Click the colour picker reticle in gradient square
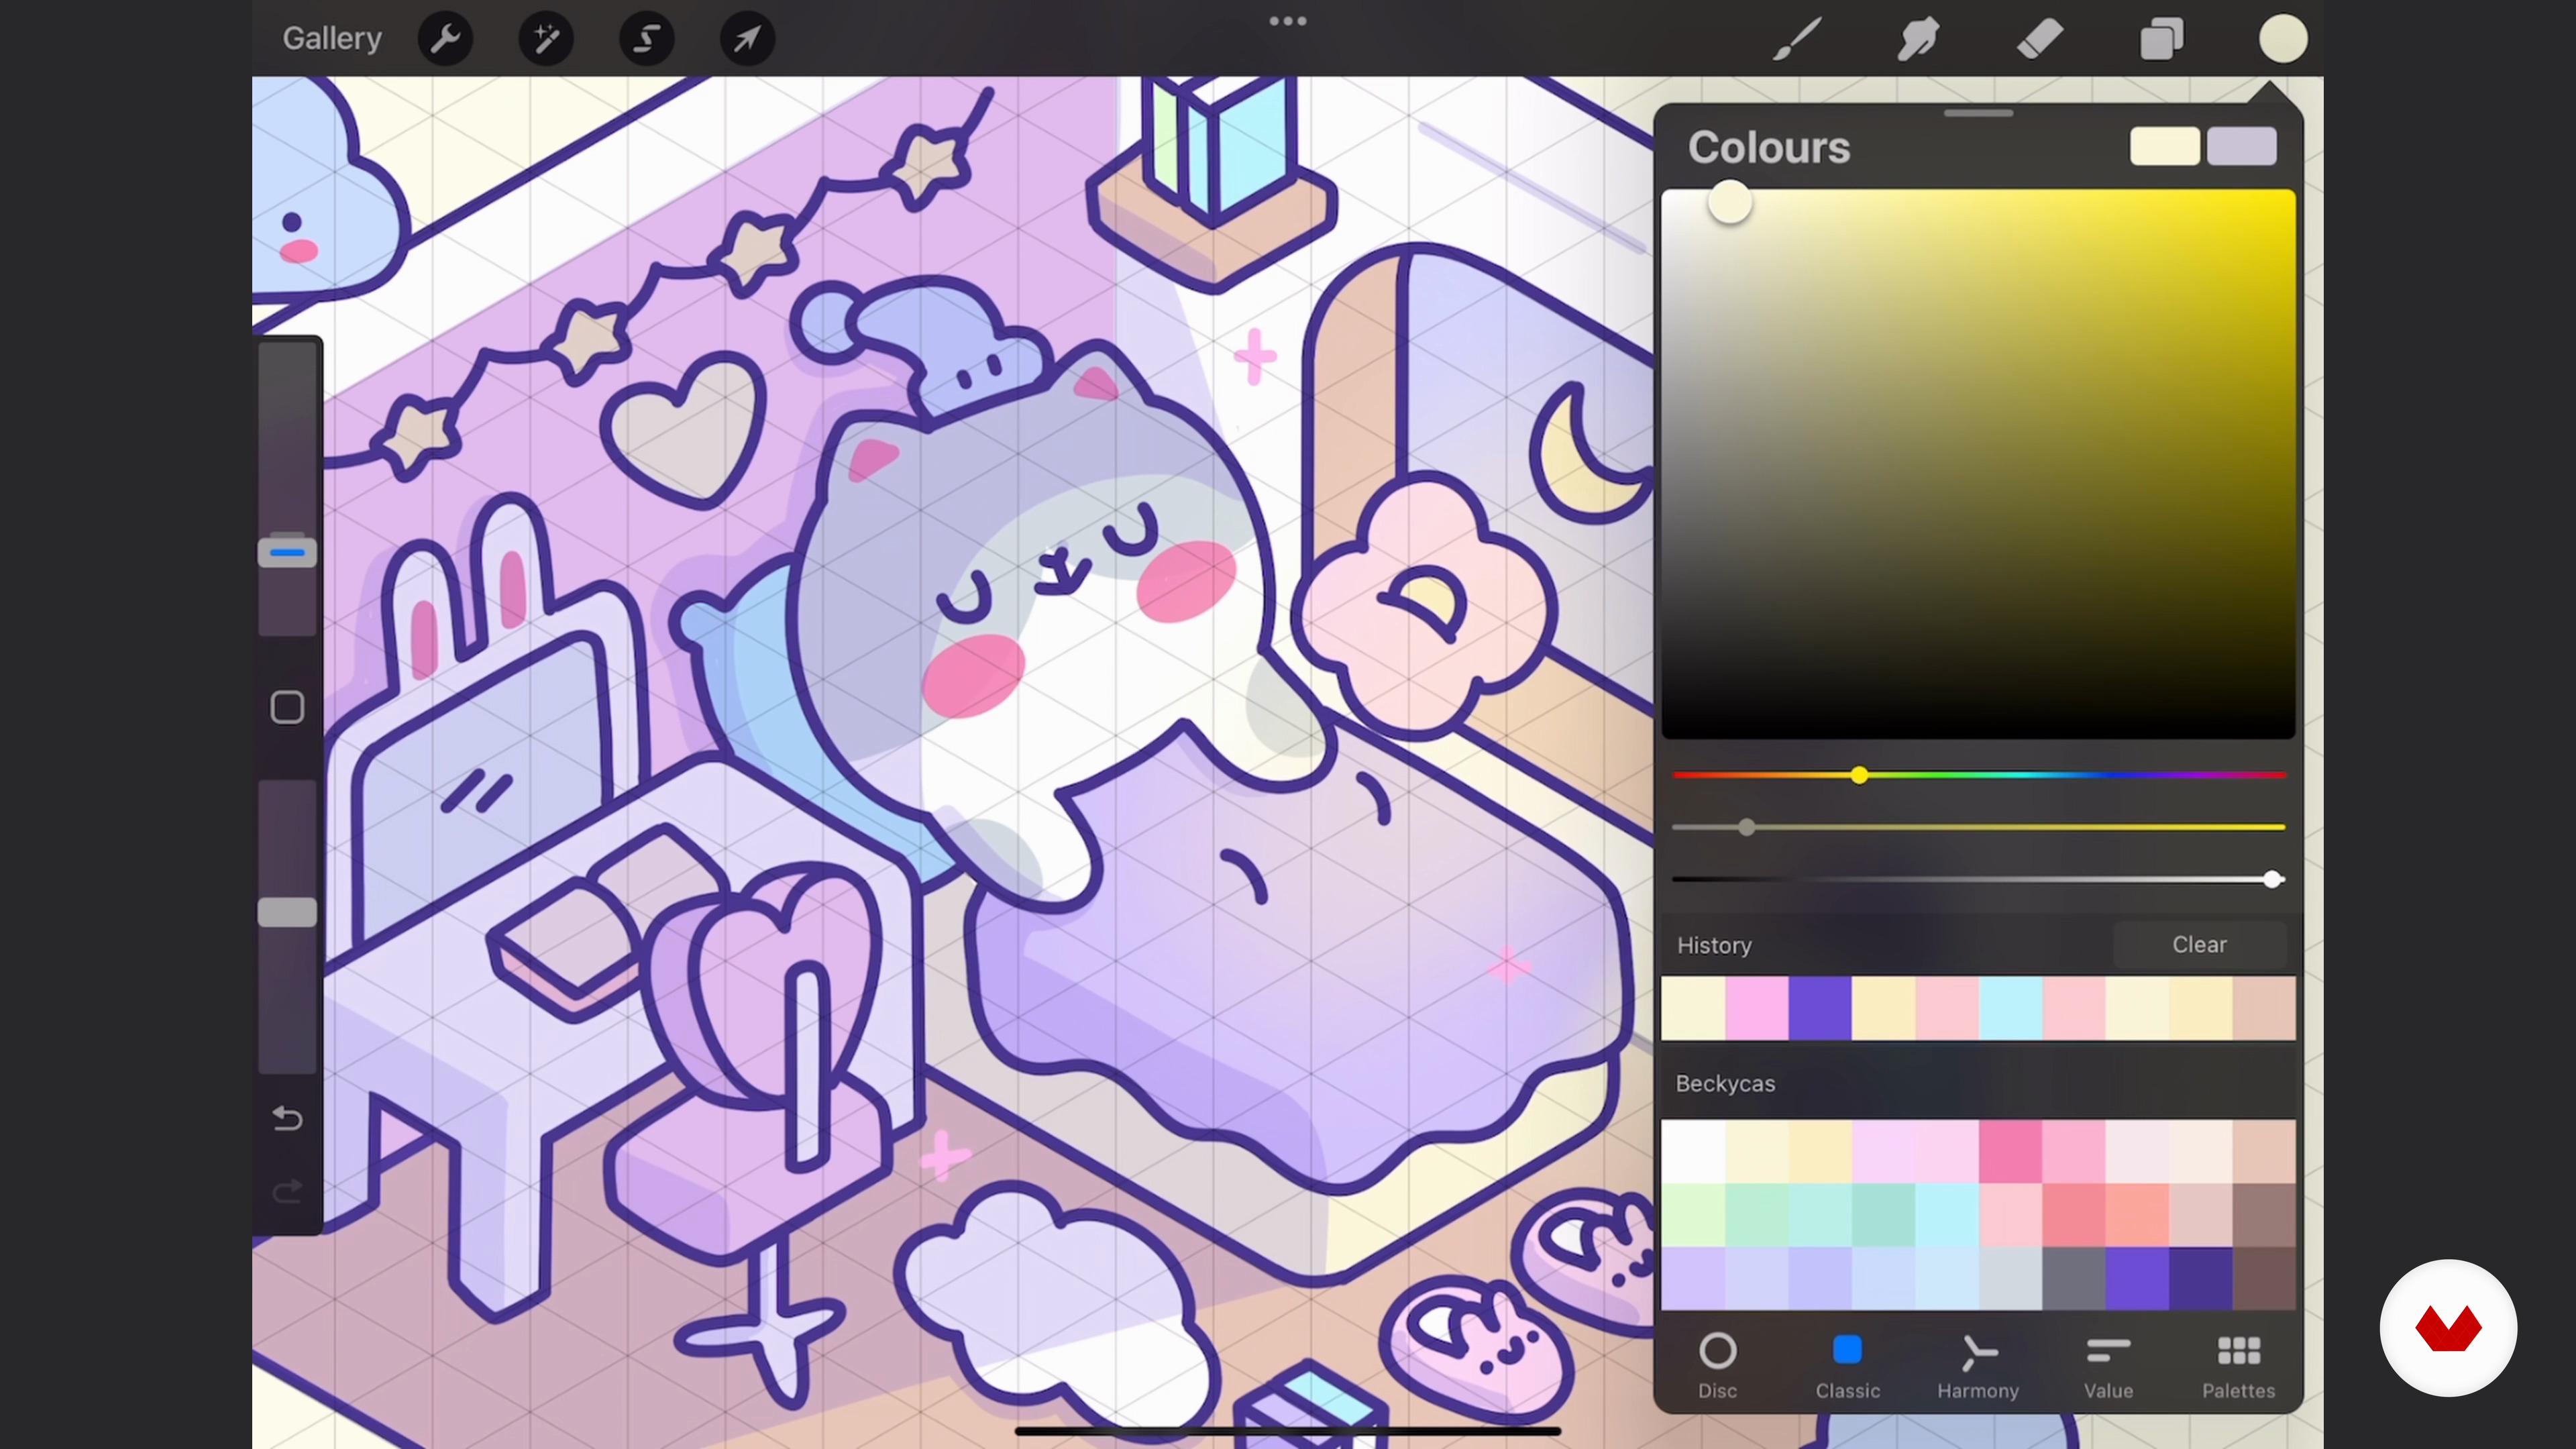2576x1449 pixels. click(1729, 203)
